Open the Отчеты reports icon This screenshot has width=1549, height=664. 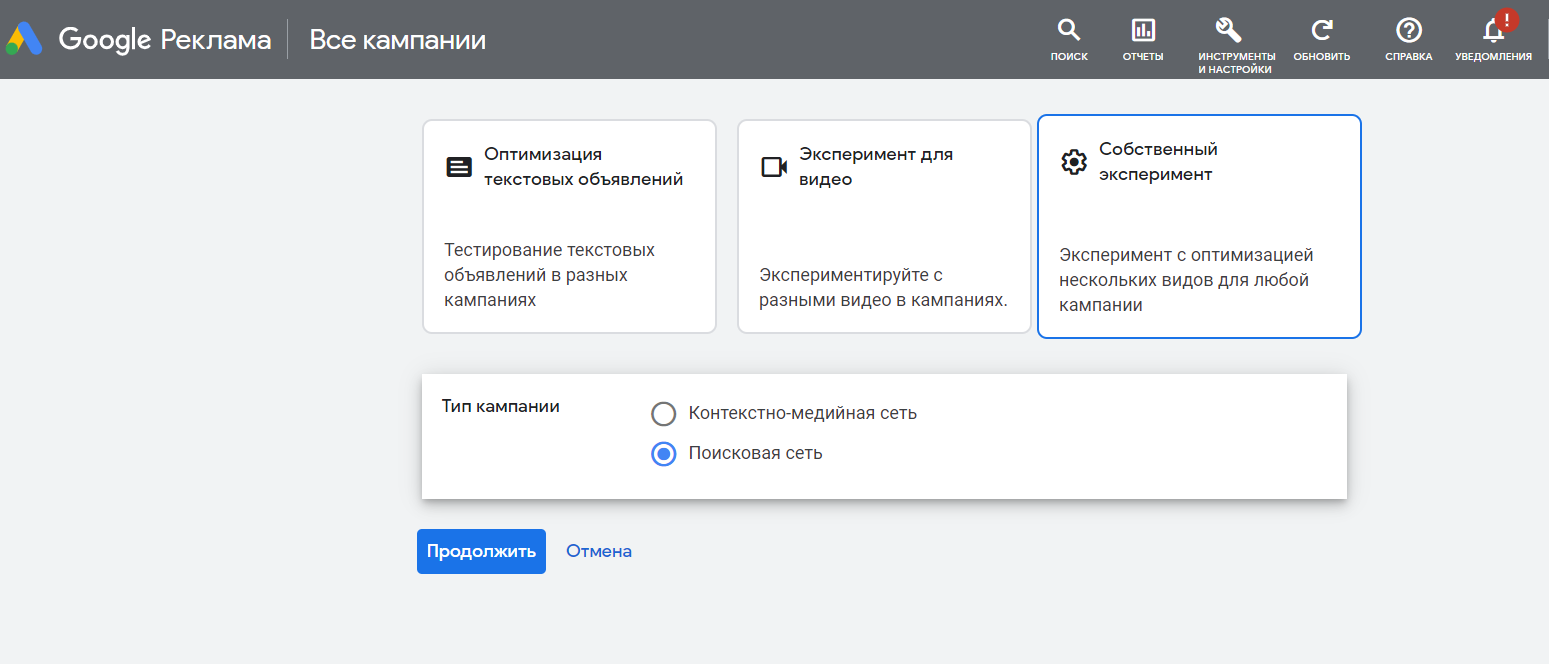pyautogui.click(x=1143, y=30)
